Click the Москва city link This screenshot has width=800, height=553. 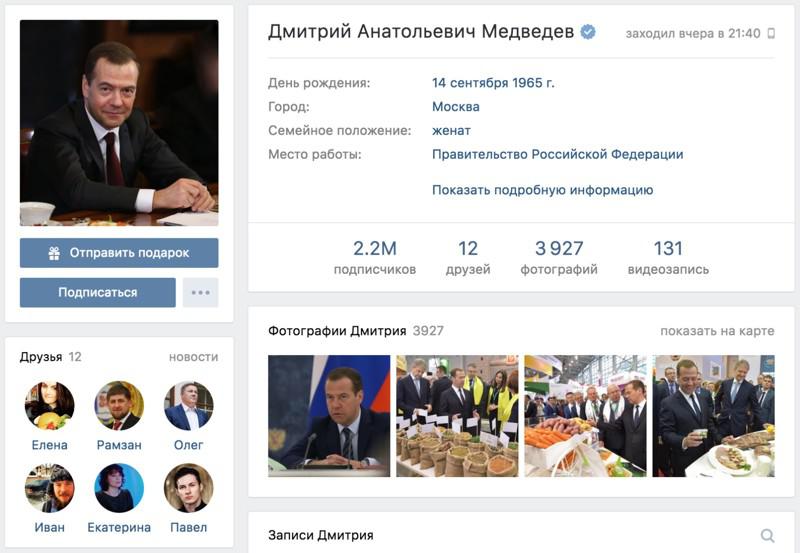point(456,107)
